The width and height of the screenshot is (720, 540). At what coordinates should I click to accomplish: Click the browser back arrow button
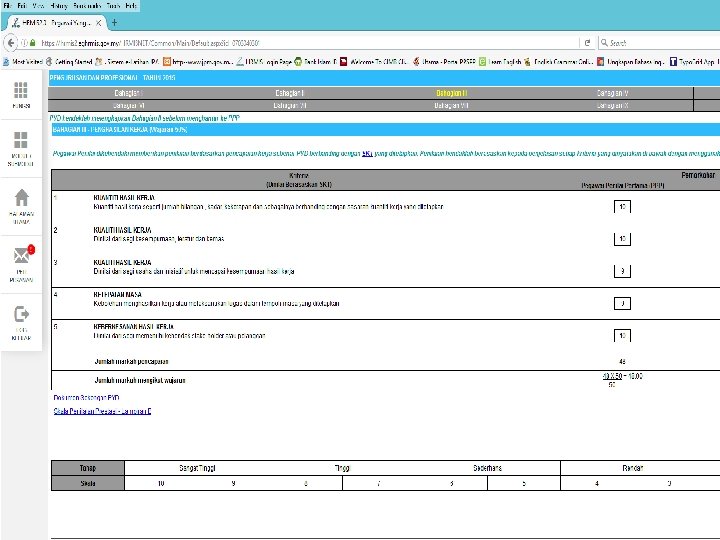click(x=11, y=43)
